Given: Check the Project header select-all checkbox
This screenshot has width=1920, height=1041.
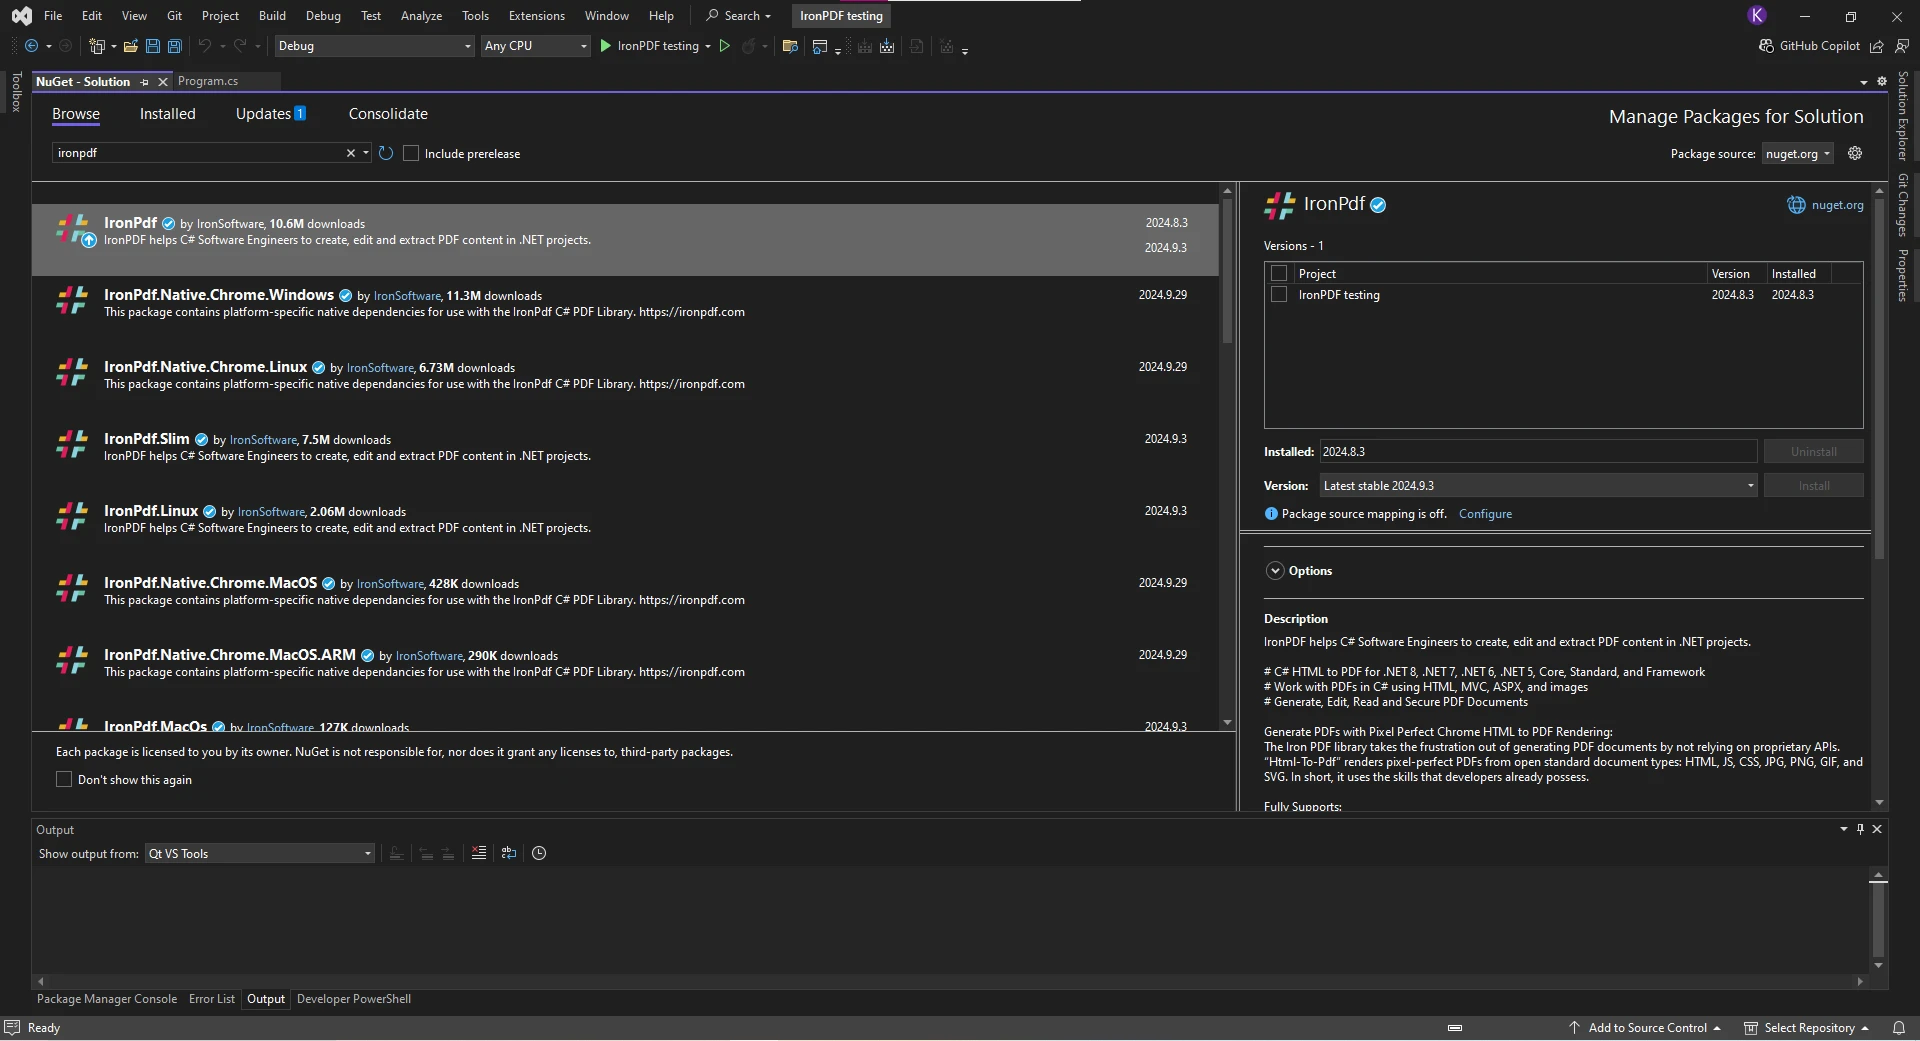Looking at the screenshot, I should [1279, 273].
